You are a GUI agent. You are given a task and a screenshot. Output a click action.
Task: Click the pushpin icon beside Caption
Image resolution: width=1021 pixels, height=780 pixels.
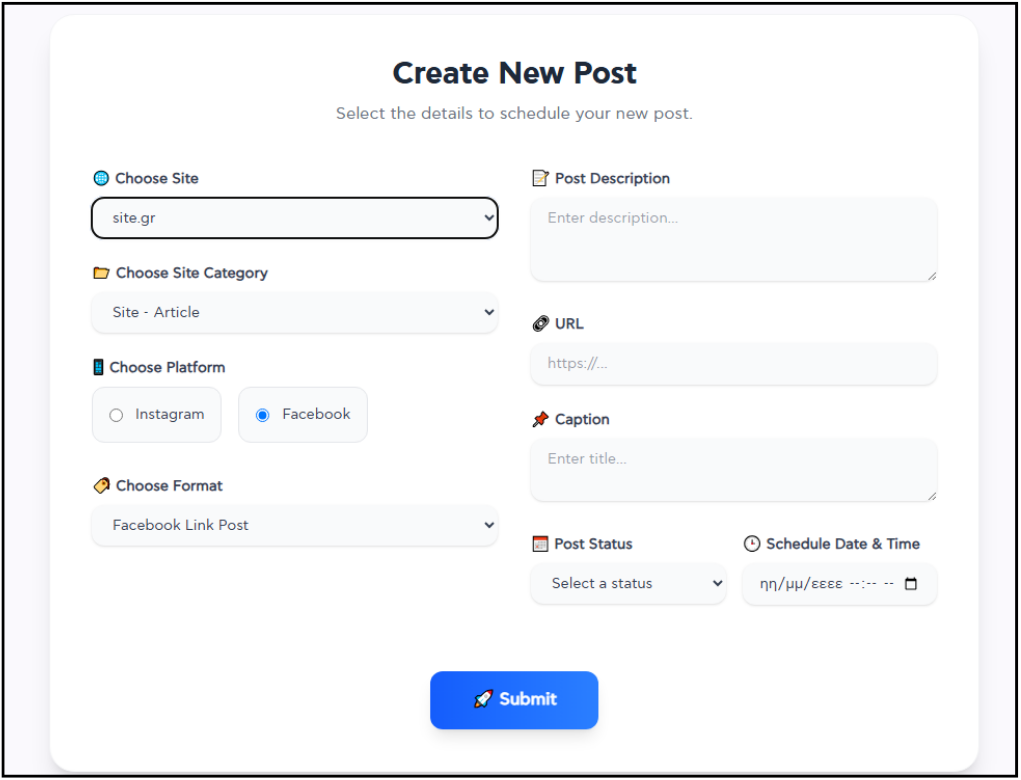pos(540,420)
